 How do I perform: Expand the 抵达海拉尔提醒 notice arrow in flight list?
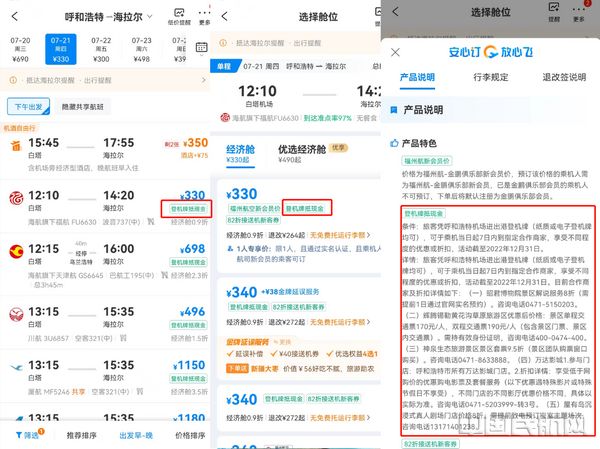[204, 80]
